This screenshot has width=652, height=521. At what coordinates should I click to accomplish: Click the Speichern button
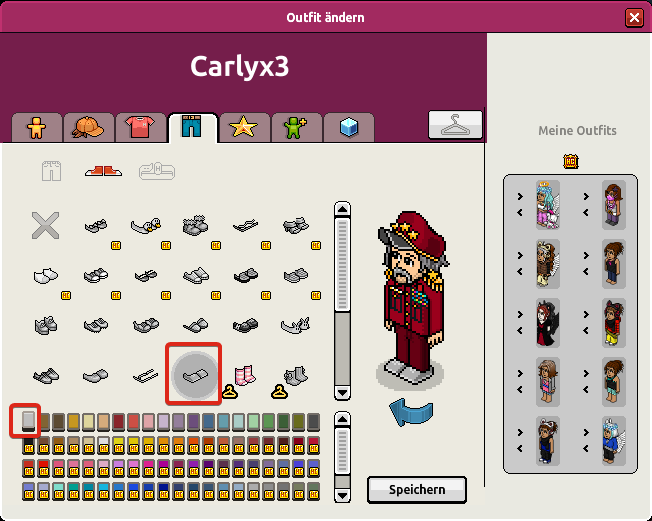(417, 490)
